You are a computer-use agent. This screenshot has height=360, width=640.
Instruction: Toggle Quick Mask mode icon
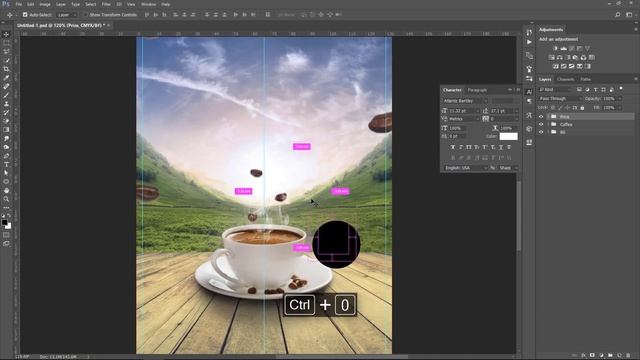point(6,235)
